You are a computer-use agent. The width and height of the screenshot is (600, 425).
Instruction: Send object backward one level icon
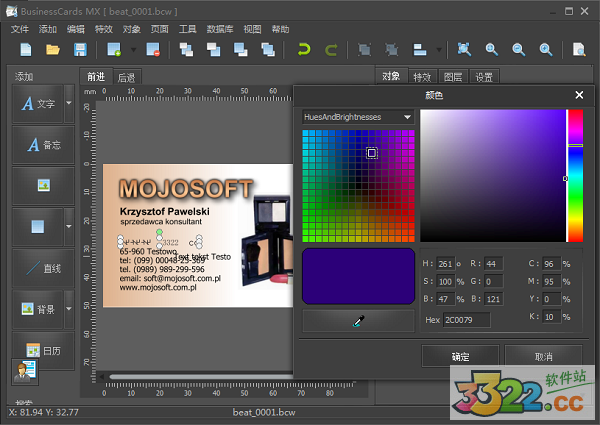pyautogui.click(x=240, y=50)
